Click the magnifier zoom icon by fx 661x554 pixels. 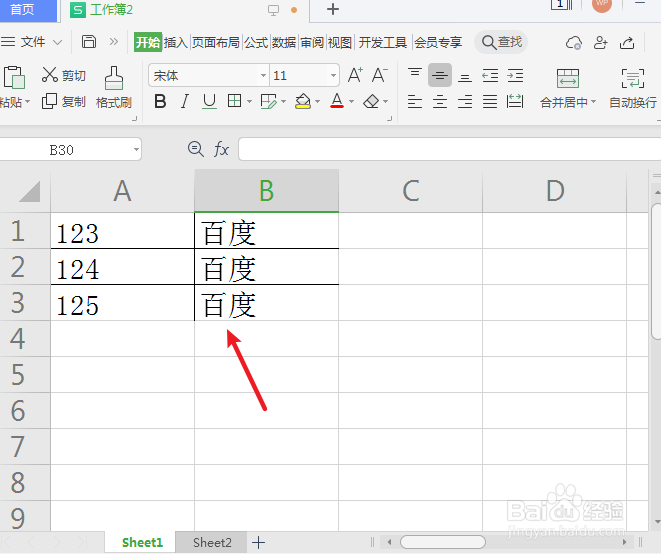(x=196, y=149)
